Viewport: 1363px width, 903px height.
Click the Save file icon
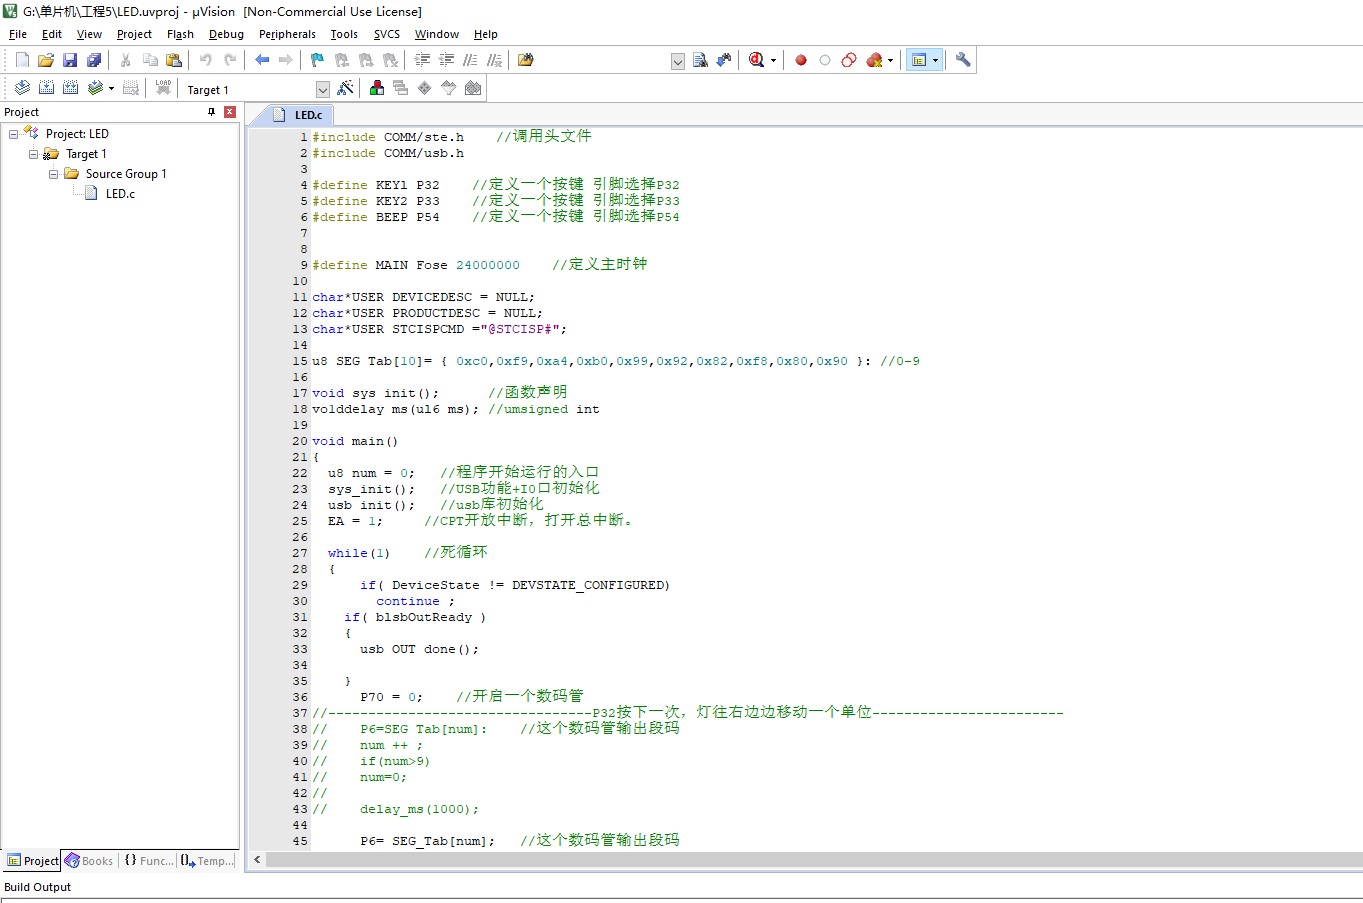pos(70,60)
